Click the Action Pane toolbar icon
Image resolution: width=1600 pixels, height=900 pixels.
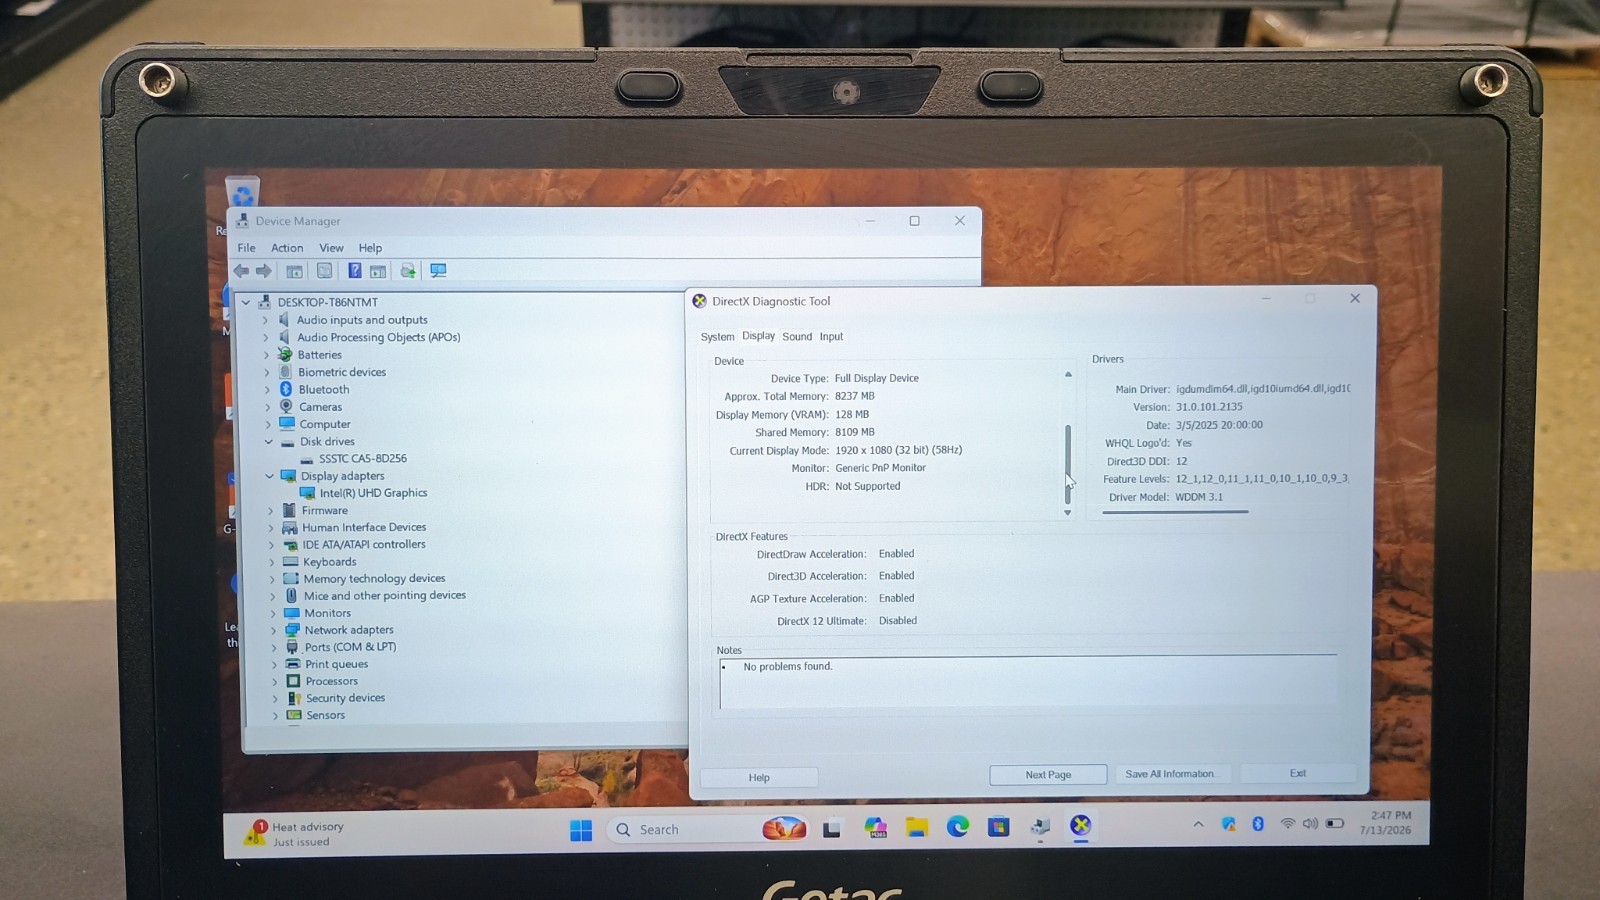pyautogui.click(x=378, y=271)
